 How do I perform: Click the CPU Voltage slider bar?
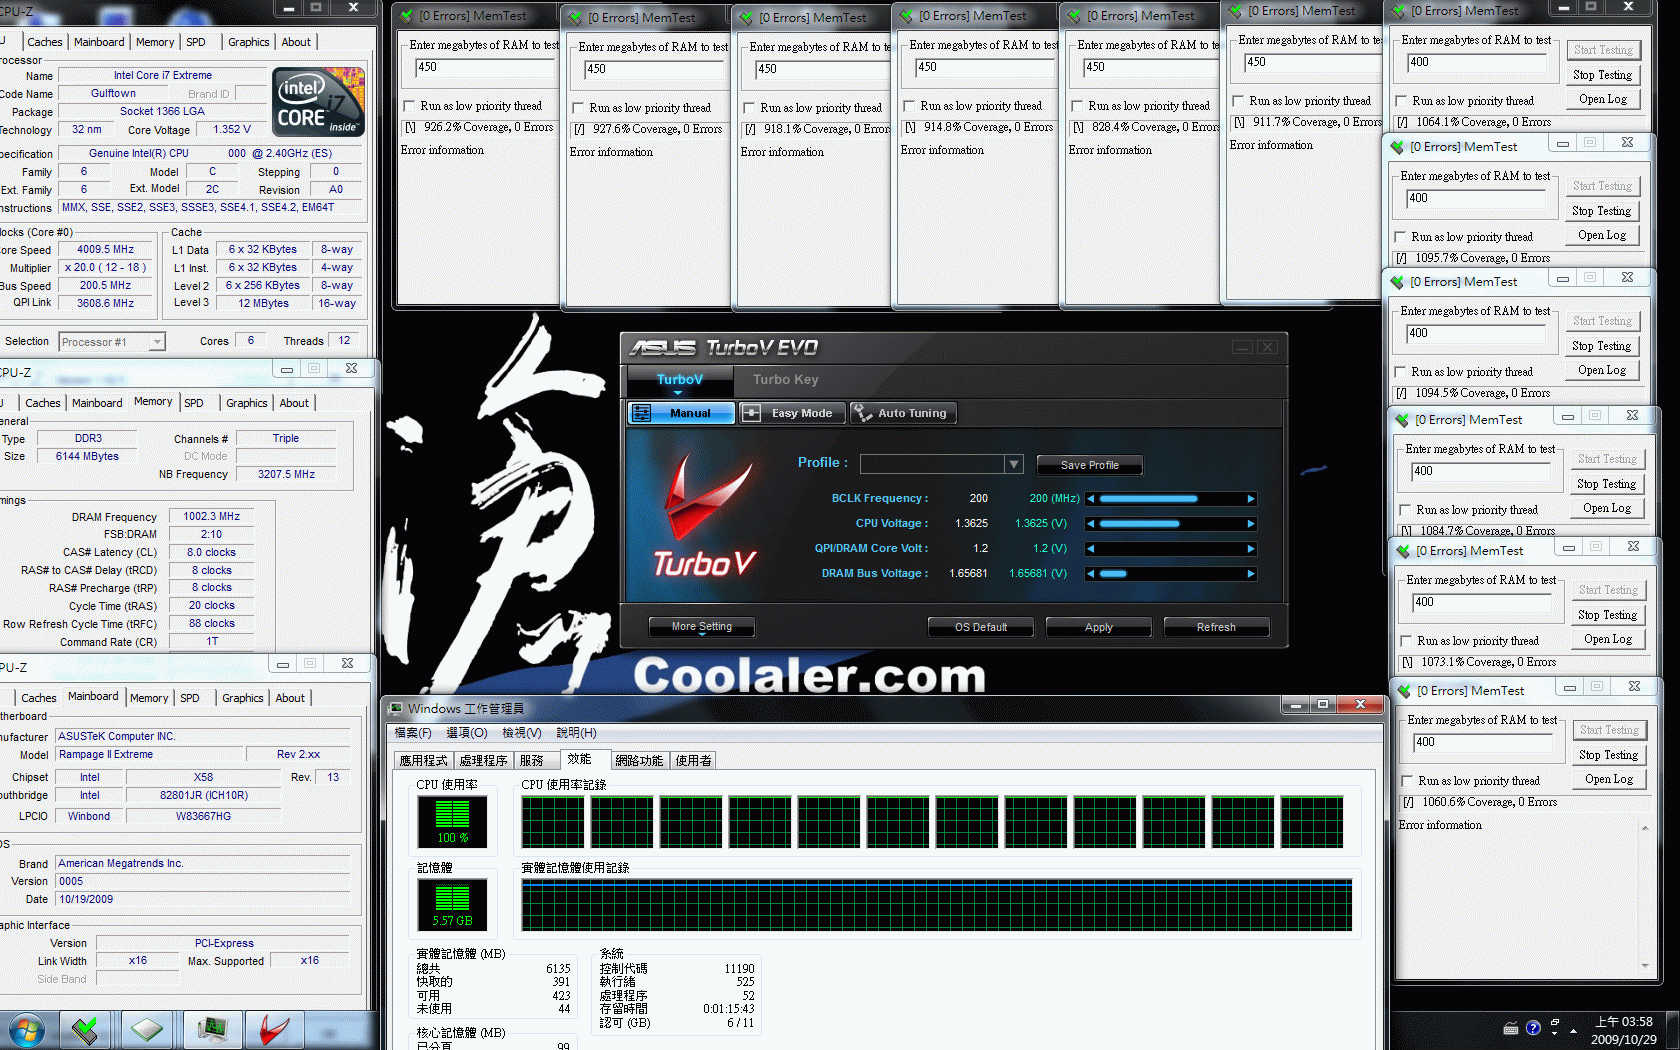[x=1170, y=524]
